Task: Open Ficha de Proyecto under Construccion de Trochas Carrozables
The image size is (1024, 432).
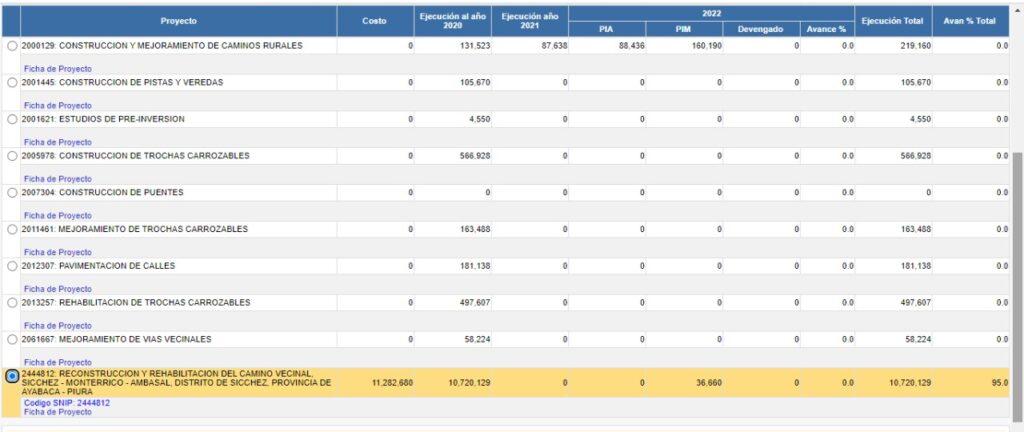Action: 57,179
